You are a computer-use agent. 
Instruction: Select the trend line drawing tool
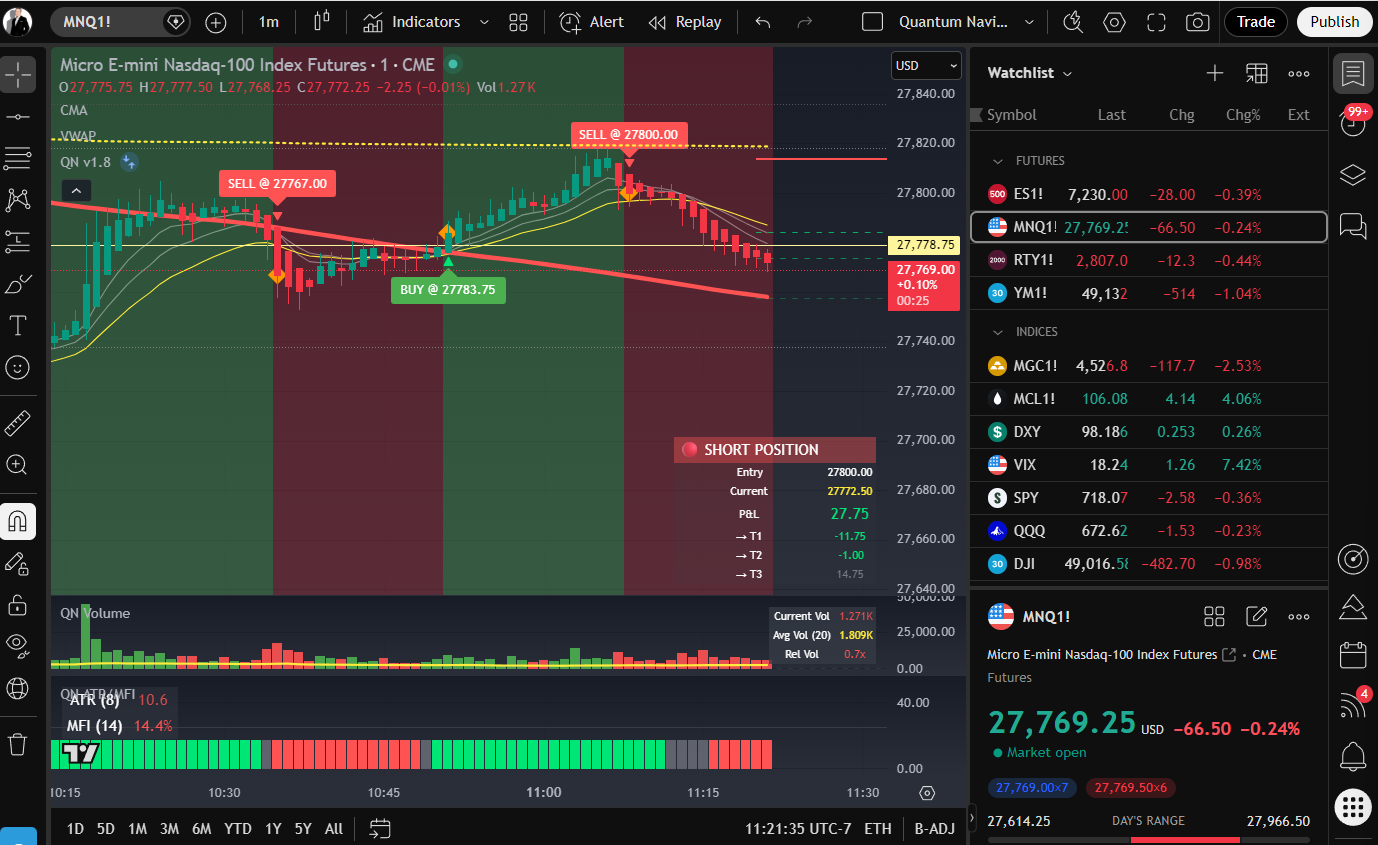[x=18, y=117]
